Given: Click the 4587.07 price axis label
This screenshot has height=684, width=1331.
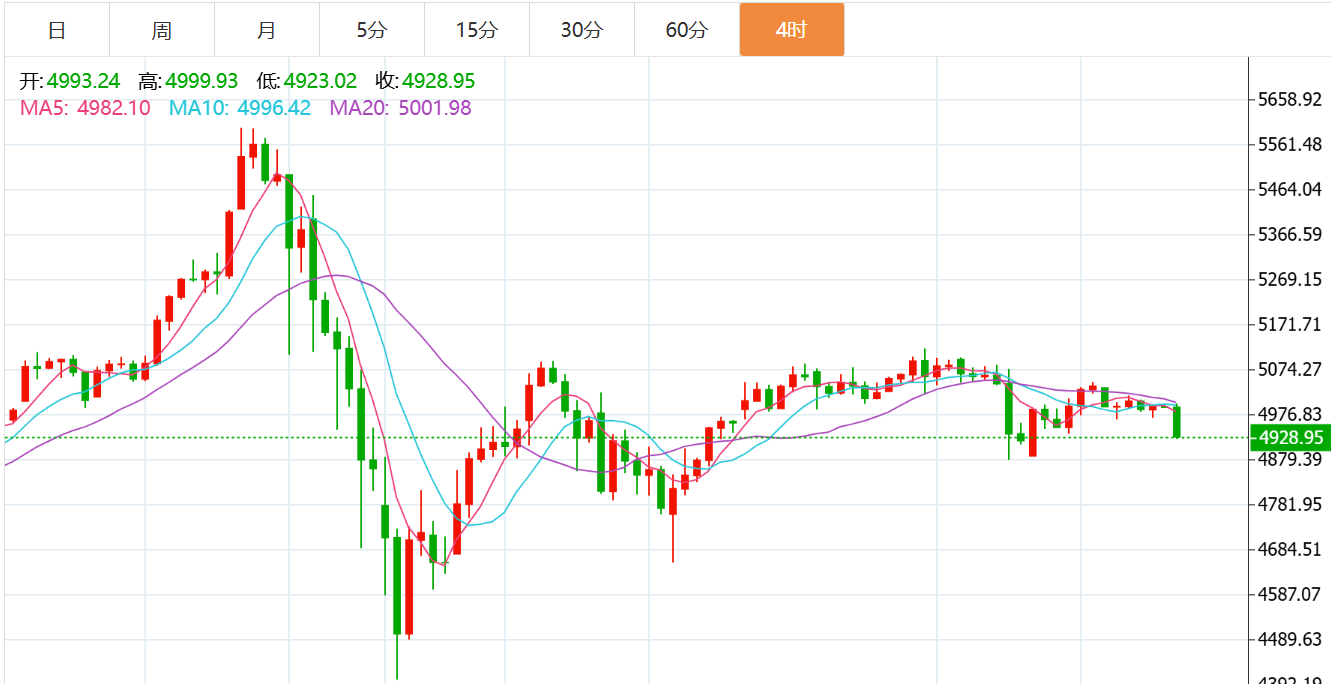Looking at the screenshot, I should (1291, 595).
